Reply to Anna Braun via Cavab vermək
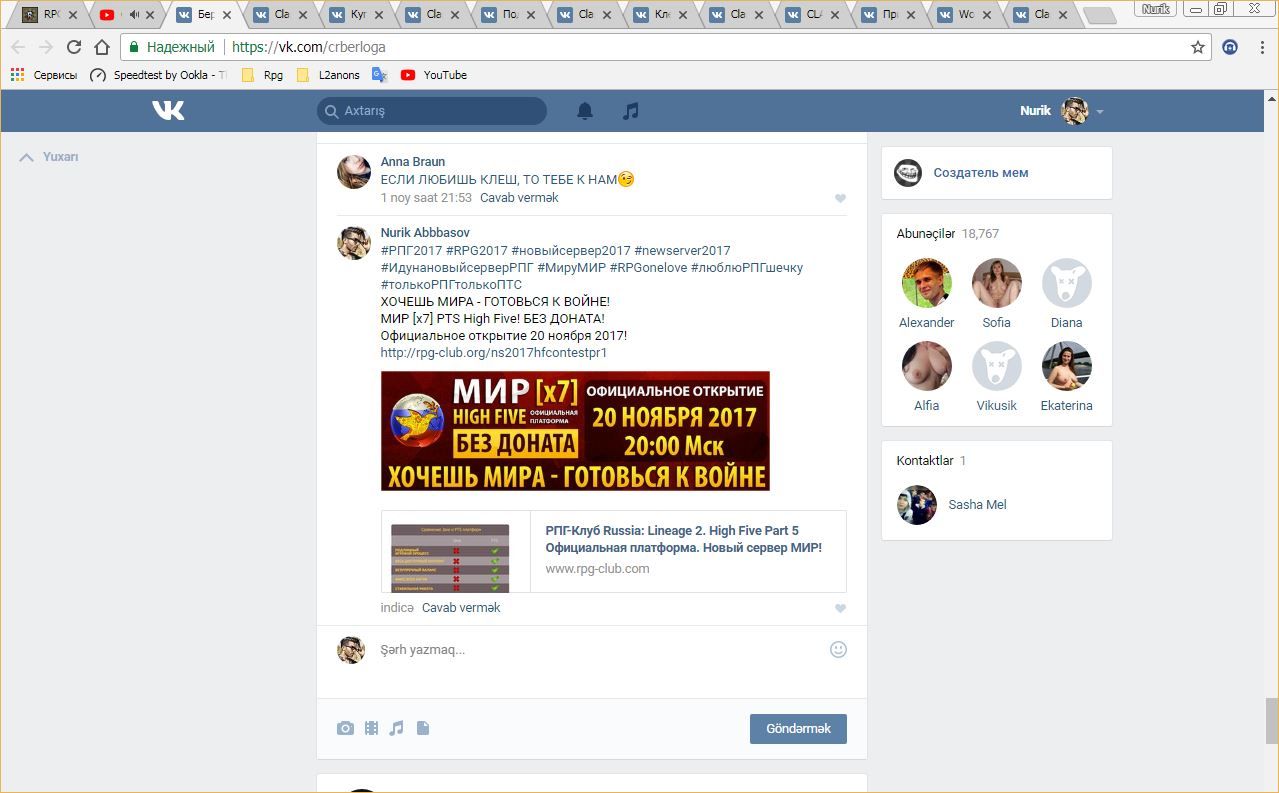This screenshot has height=793, width=1279. coord(519,198)
